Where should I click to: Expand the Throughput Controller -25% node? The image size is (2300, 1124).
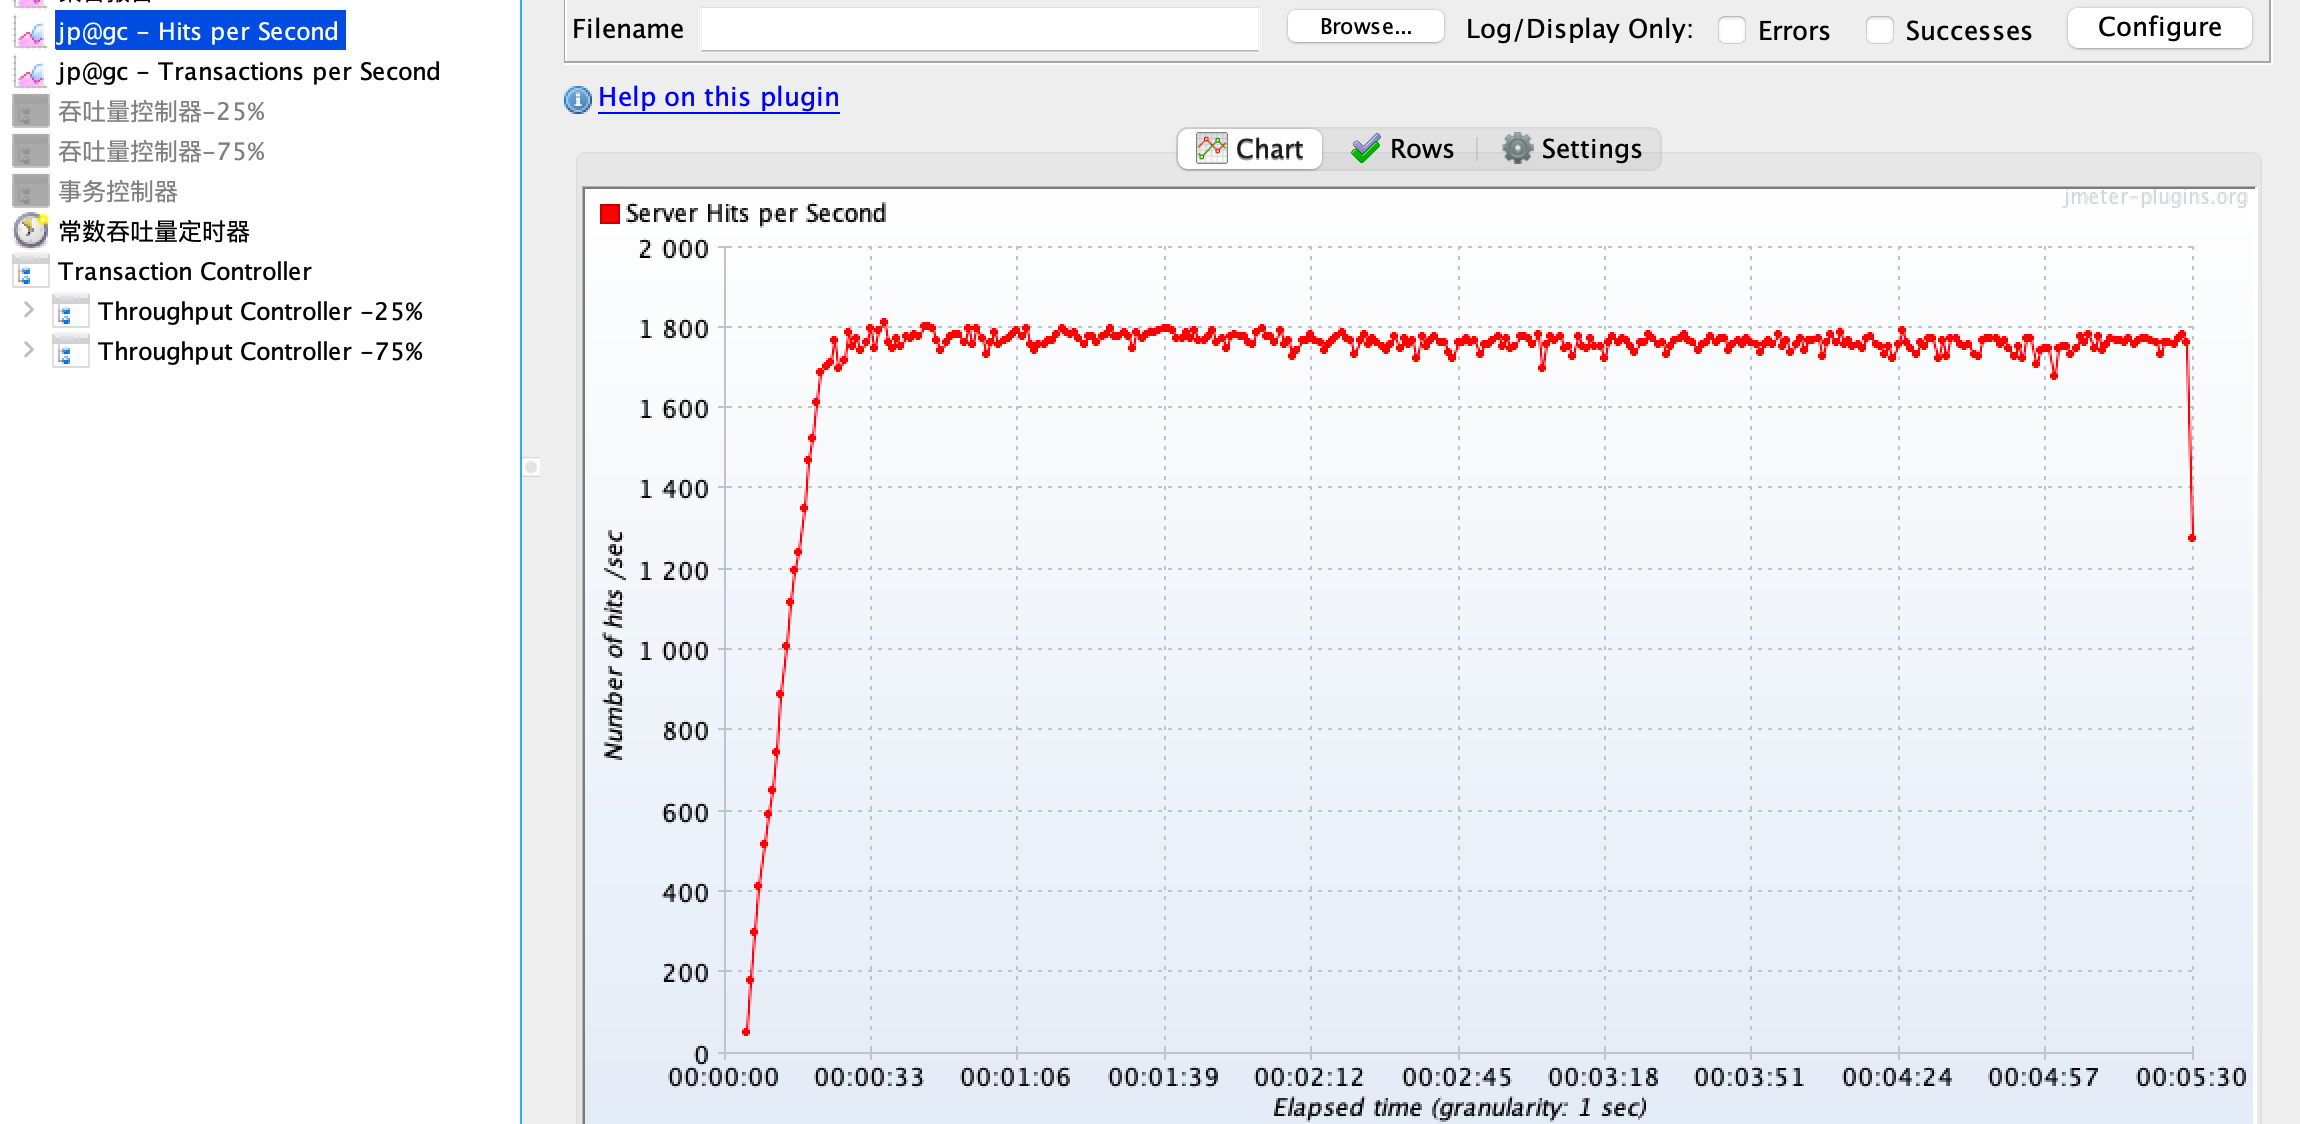click(x=29, y=310)
